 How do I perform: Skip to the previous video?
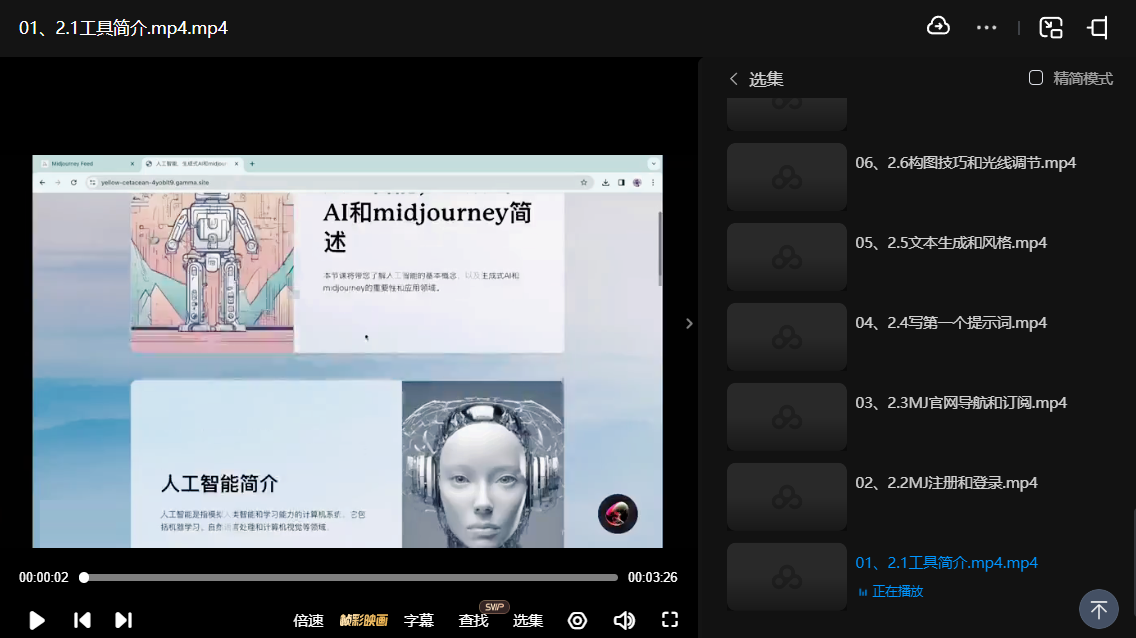click(x=82, y=620)
